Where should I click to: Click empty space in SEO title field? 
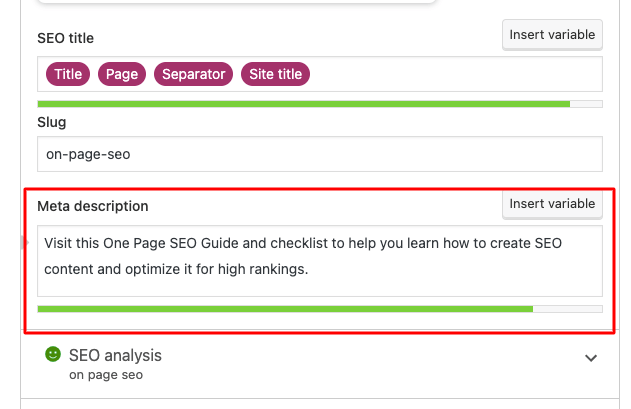coord(450,74)
